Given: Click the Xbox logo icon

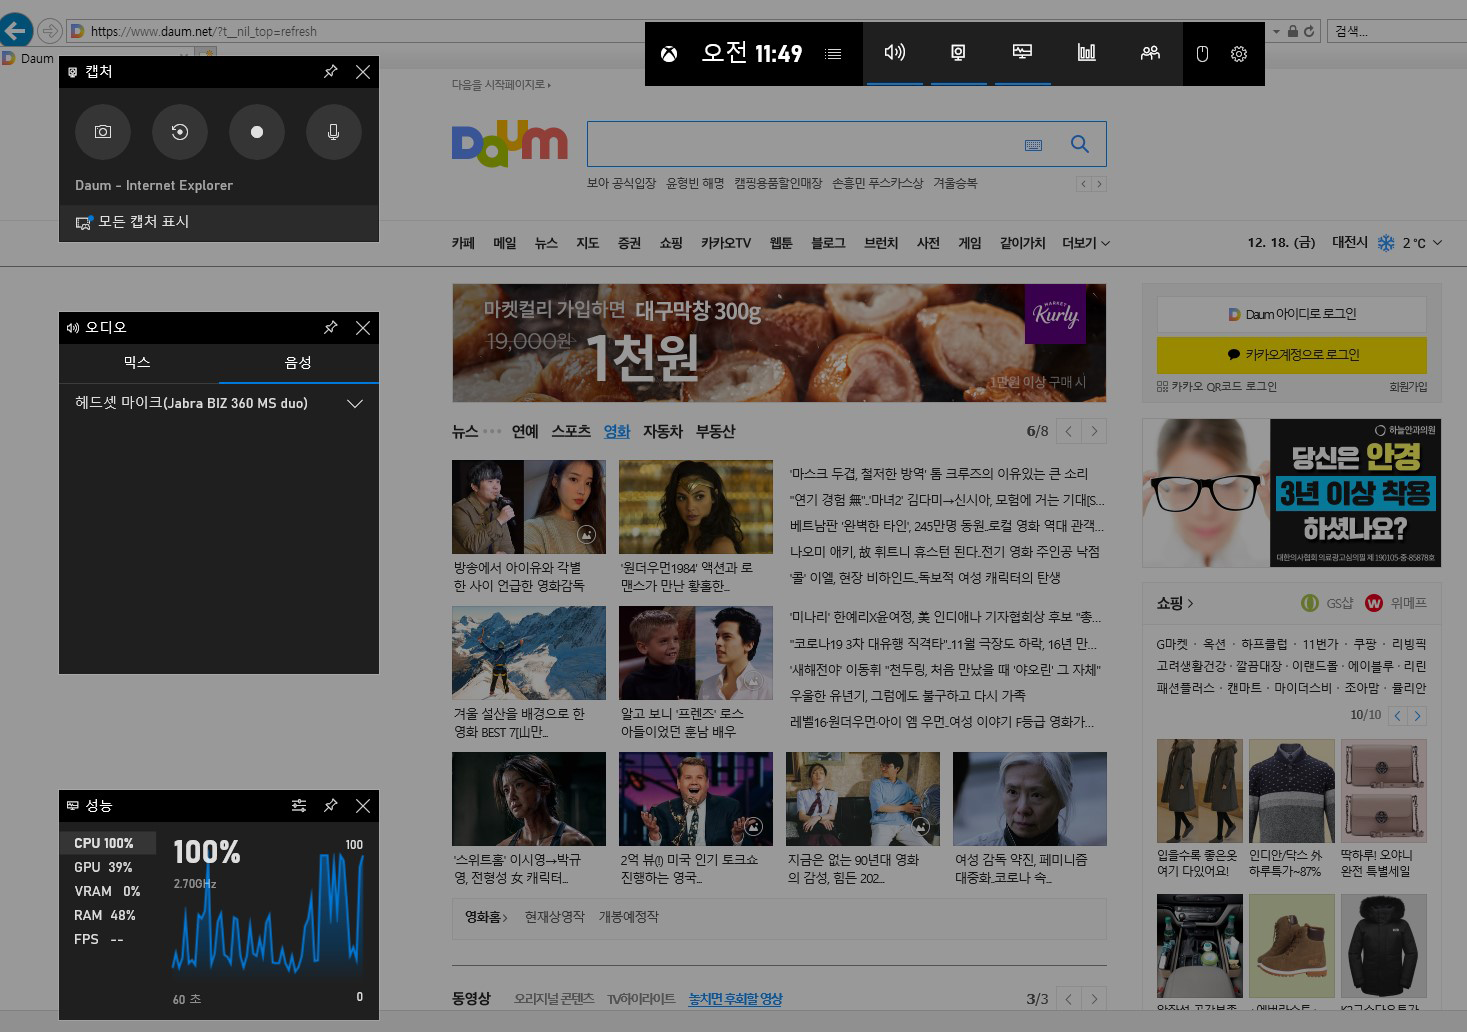Looking at the screenshot, I should point(669,54).
